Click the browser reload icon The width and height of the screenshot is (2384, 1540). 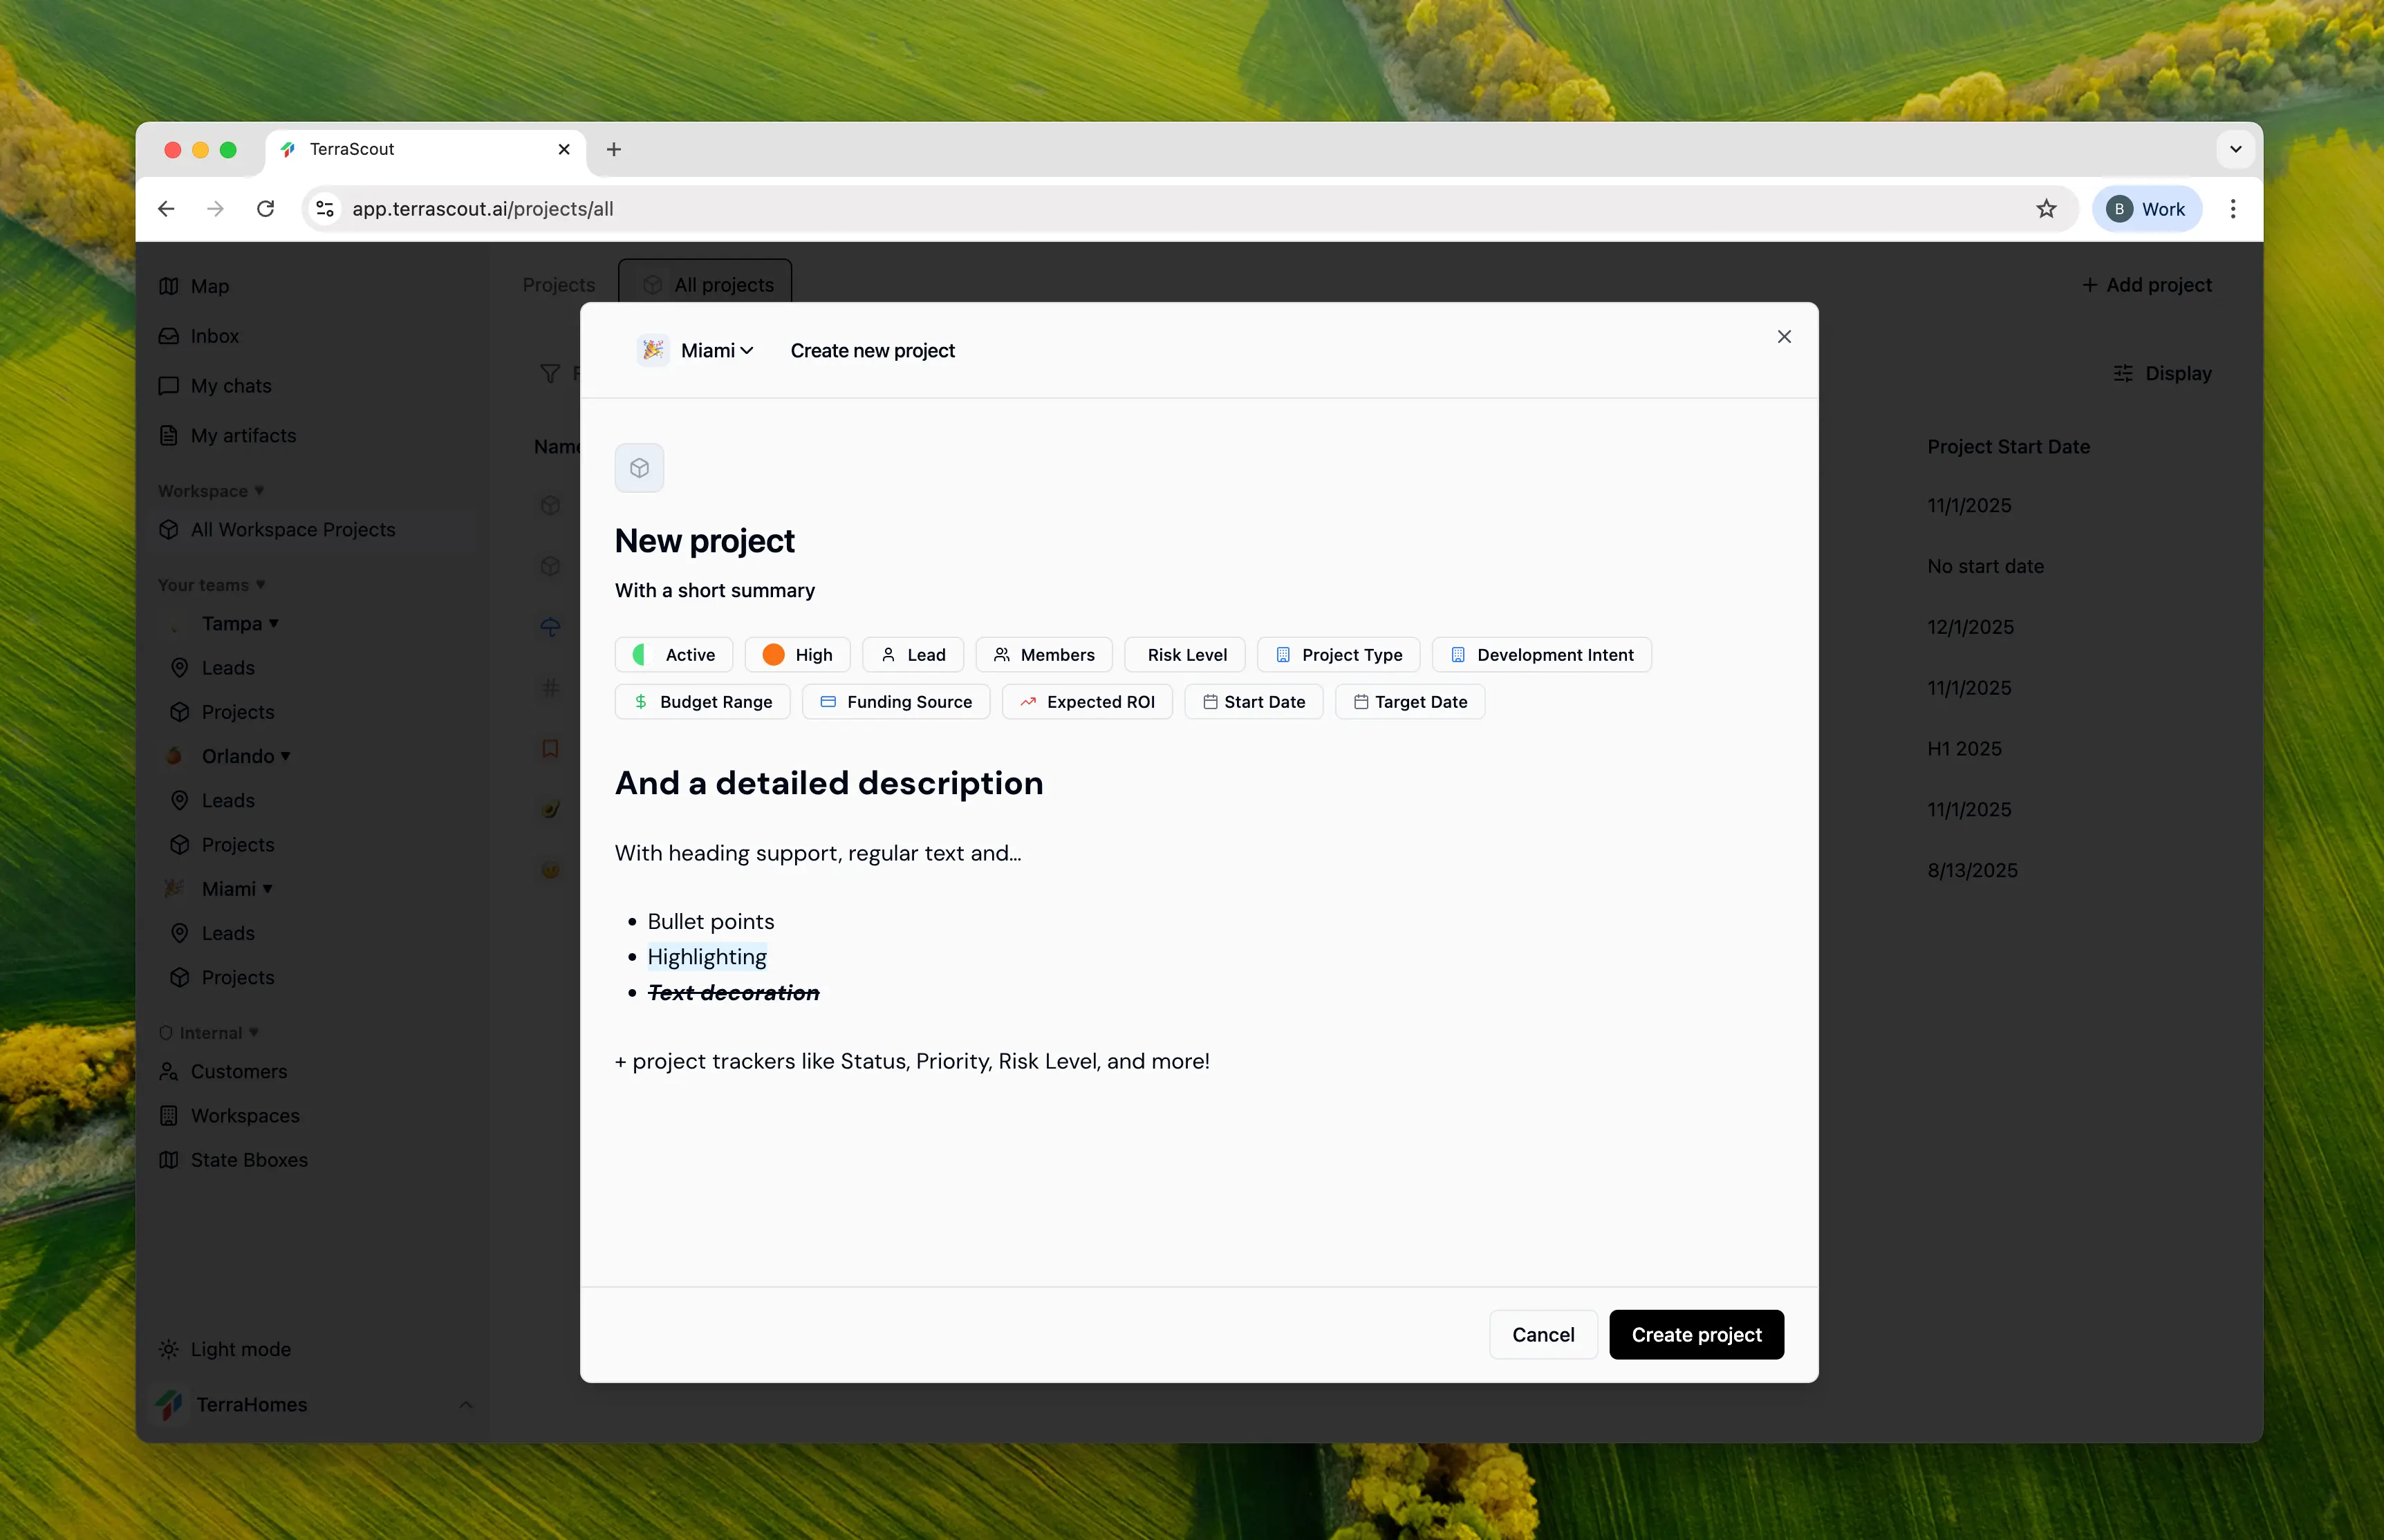[266, 209]
